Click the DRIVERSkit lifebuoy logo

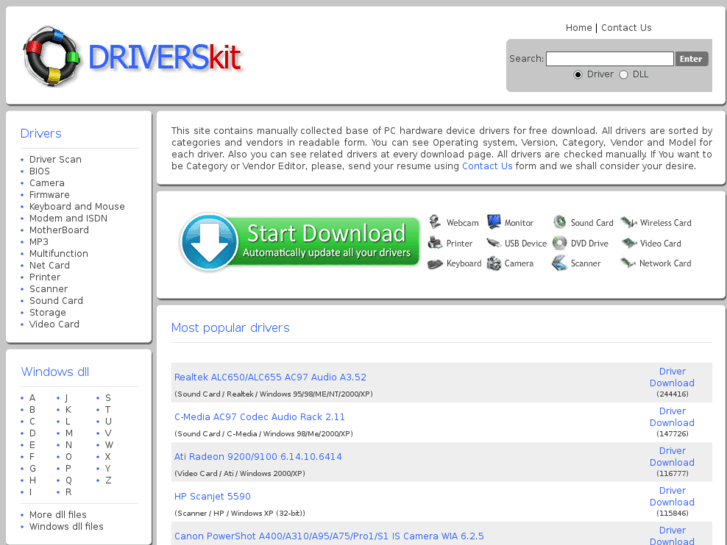click(x=51, y=56)
